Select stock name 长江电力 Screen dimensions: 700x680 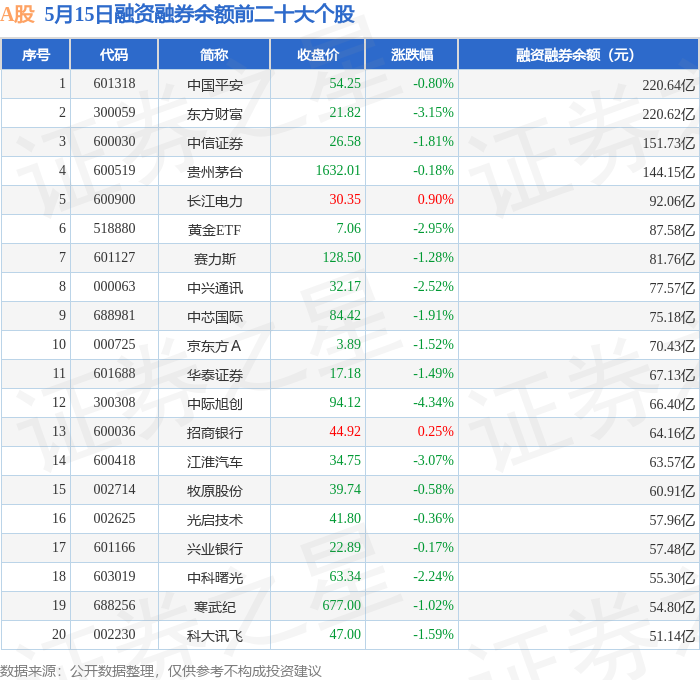(x=215, y=201)
